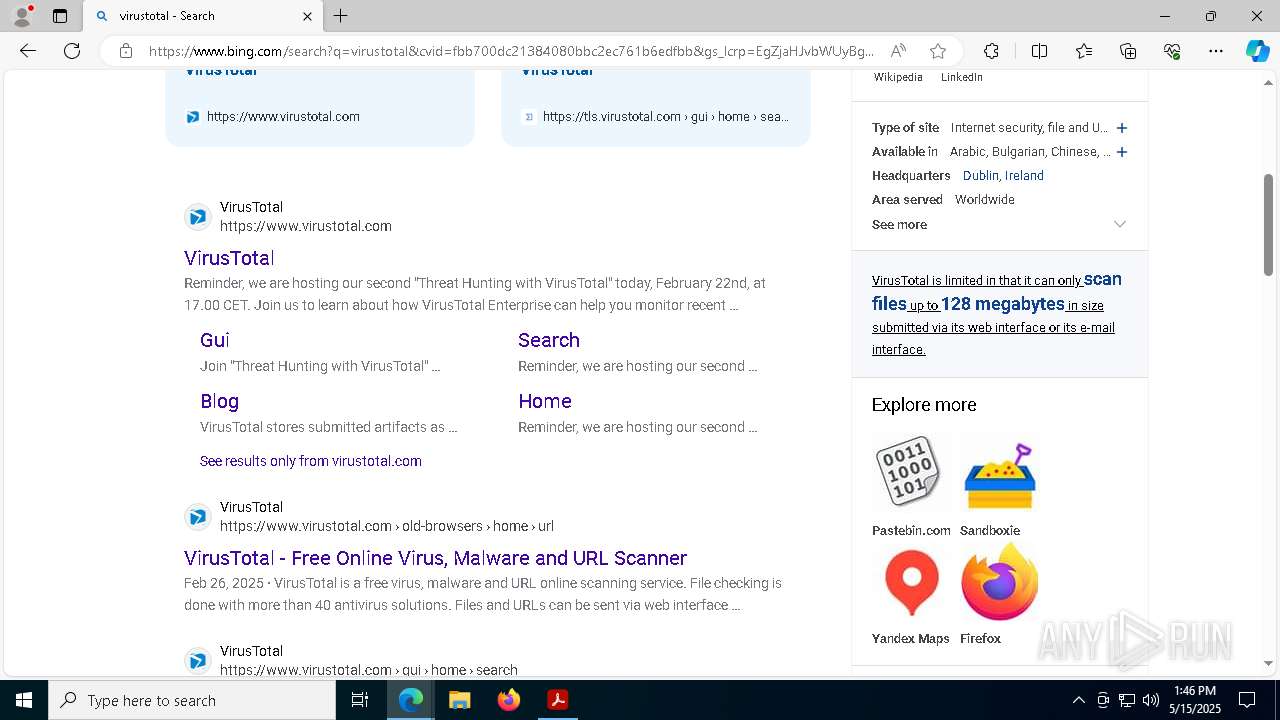This screenshot has width=1280, height=720.
Task: Toggle the Split screen icon
Action: coord(1039,51)
